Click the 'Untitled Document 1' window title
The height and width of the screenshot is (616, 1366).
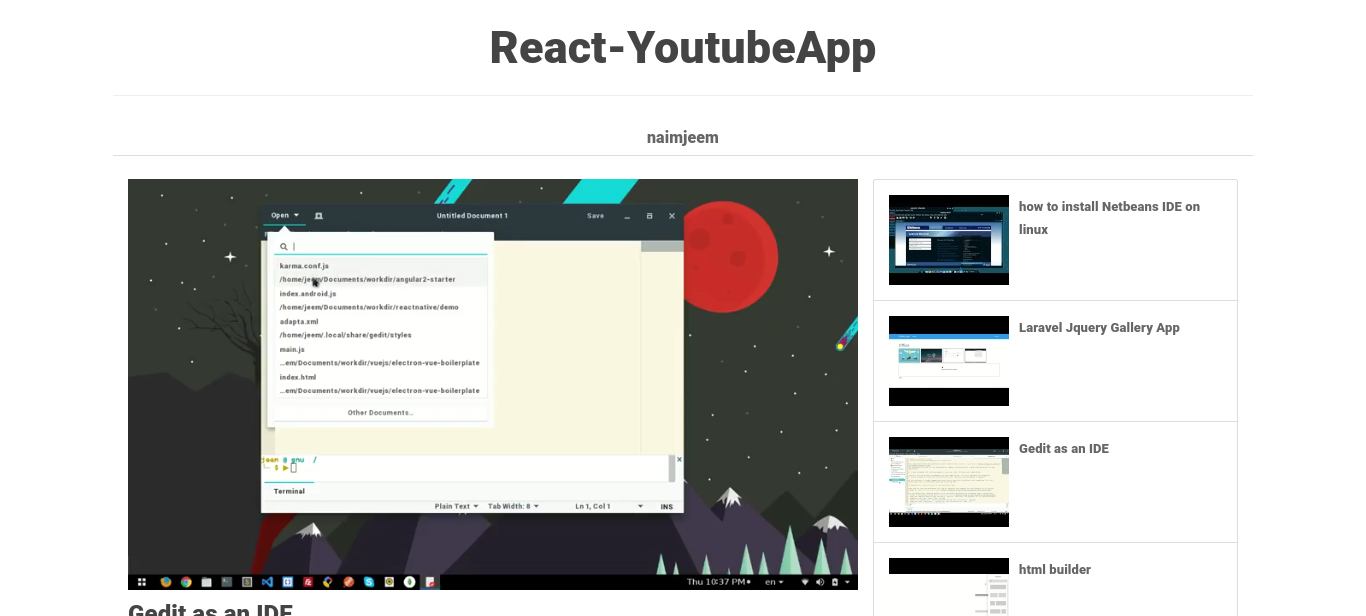click(x=472, y=216)
